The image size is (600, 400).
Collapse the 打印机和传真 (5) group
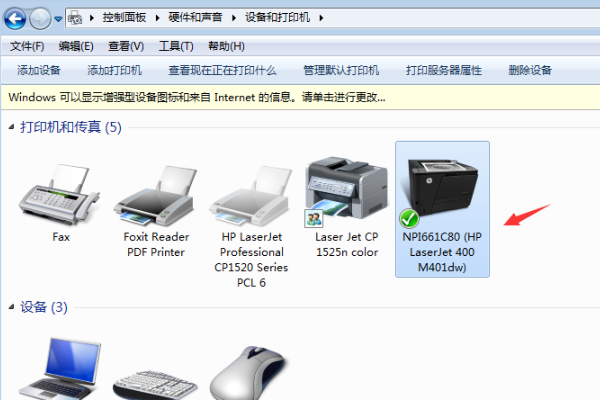tap(11, 127)
